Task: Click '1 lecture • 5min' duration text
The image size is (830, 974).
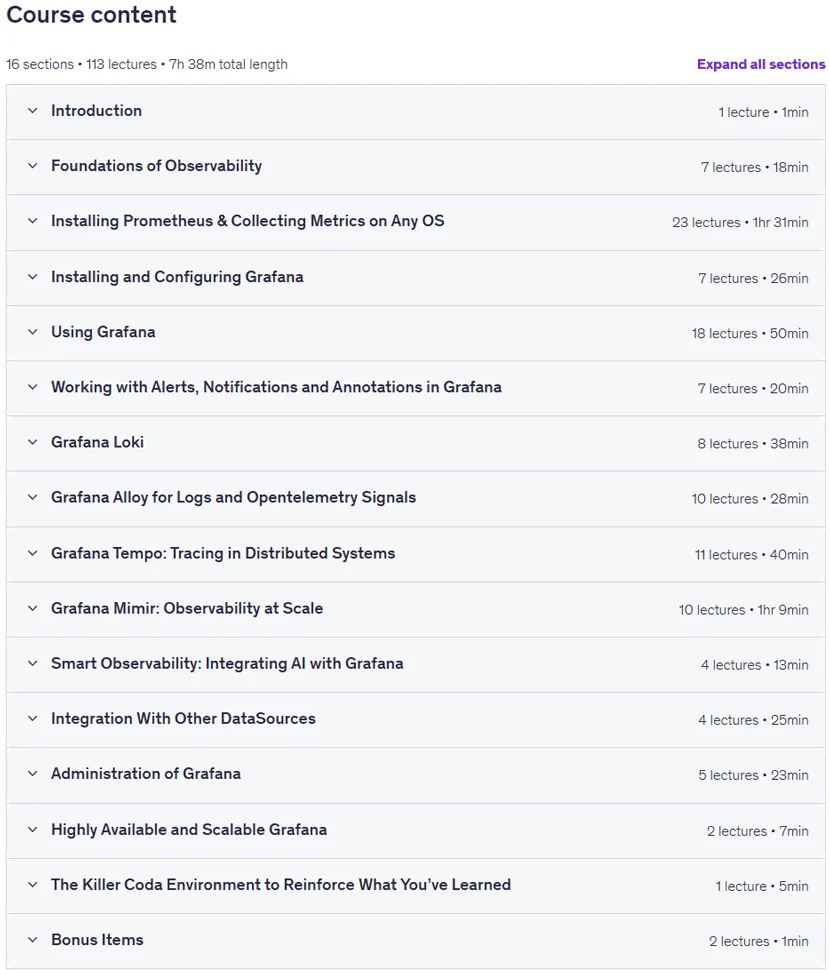Action: (x=762, y=886)
